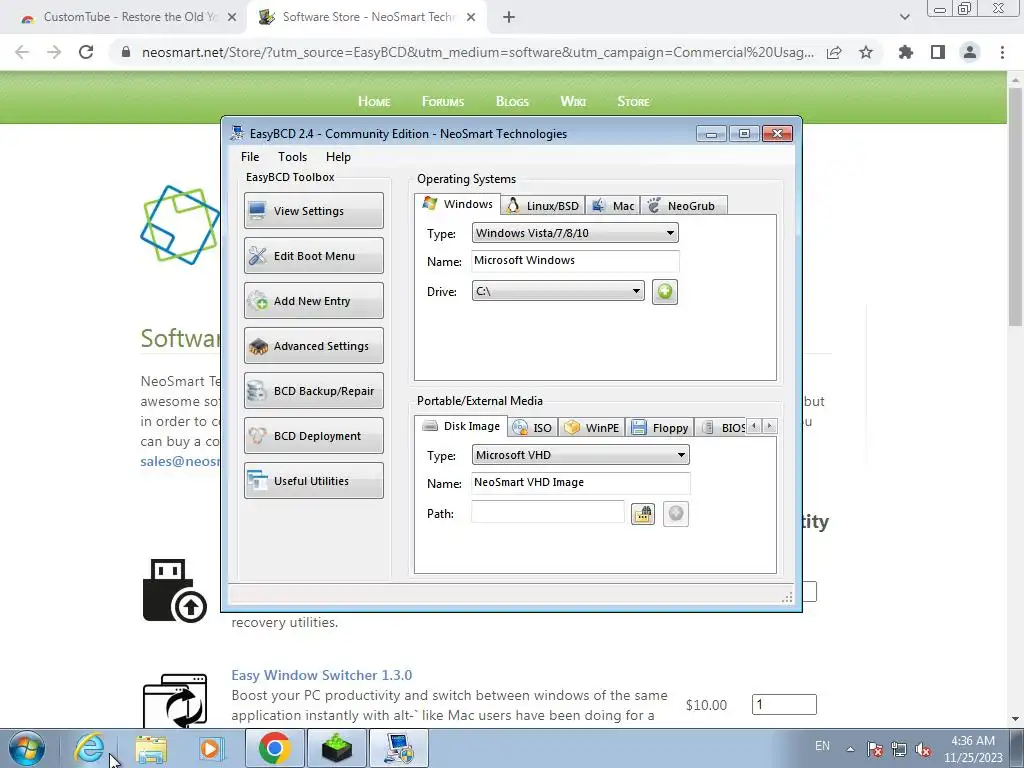1024x768 pixels.
Task: Click the Home link in NeoSmart navbar
Action: [x=374, y=101]
